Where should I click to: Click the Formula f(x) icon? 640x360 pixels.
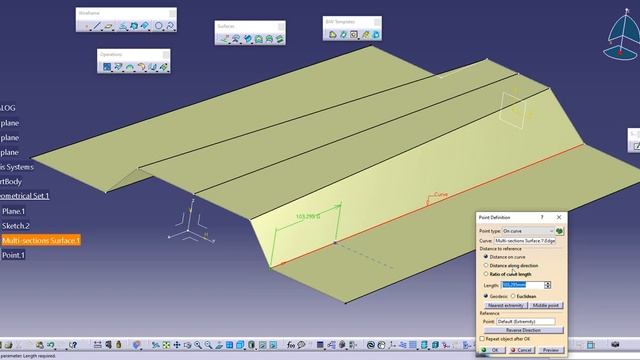tap(291, 345)
